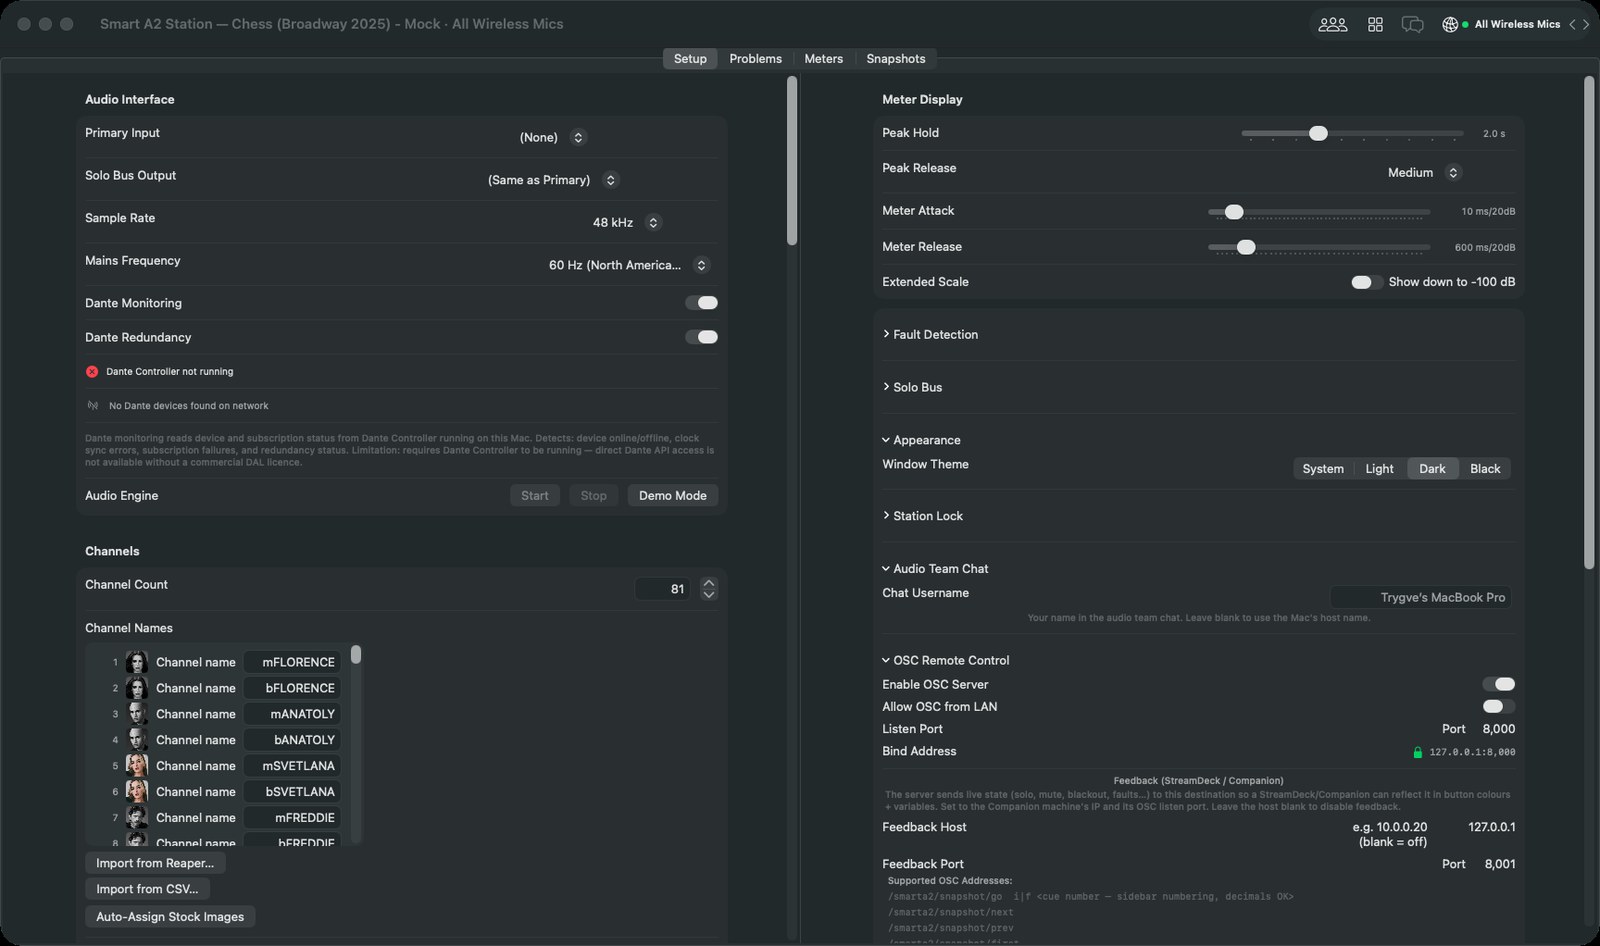1600x946 pixels.
Task: Click the bSVETLANA channel portrait image
Action: click(x=137, y=792)
